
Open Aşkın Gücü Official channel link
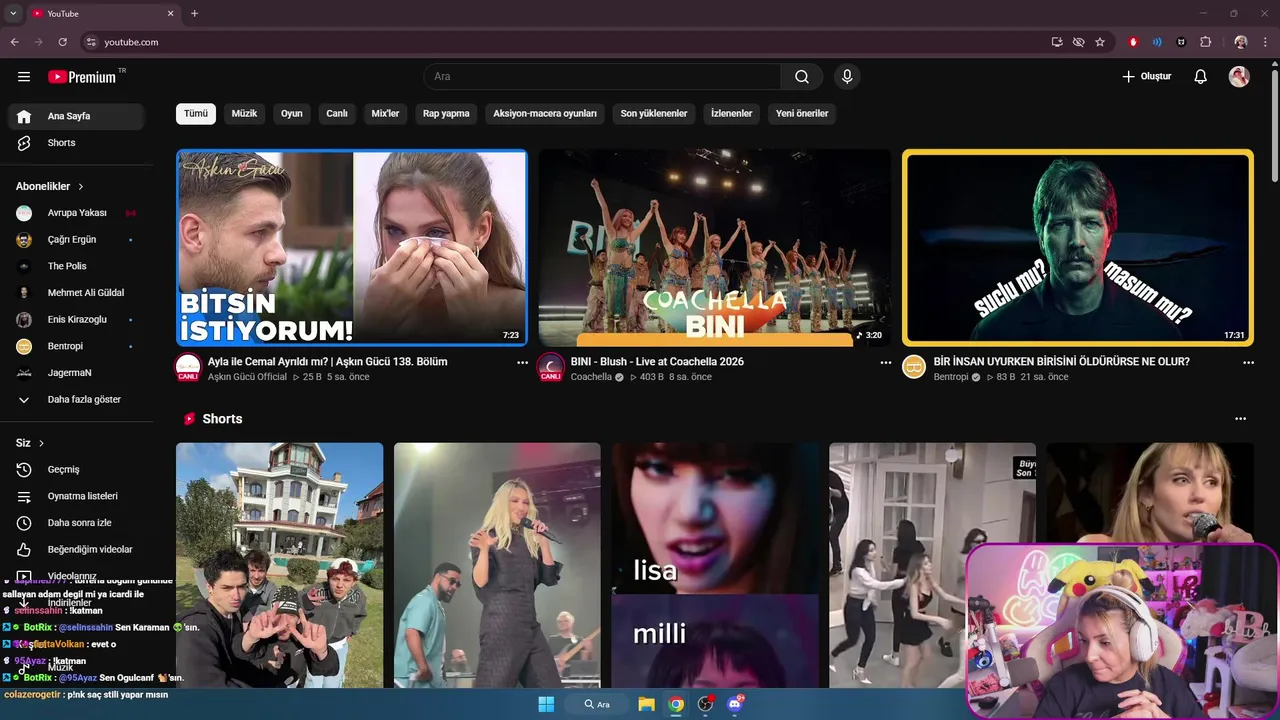pyautogui.click(x=247, y=377)
